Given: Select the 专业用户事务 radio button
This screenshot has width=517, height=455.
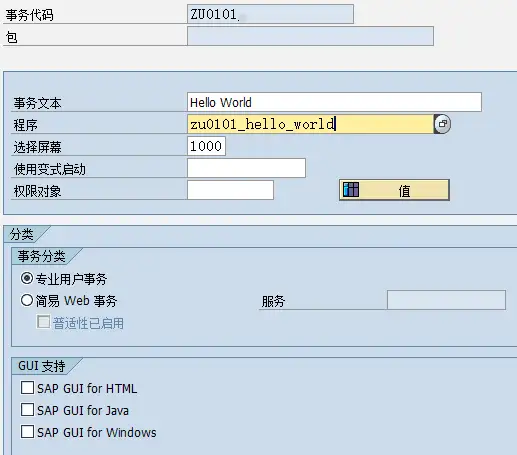Looking at the screenshot, I should (27, 278).
